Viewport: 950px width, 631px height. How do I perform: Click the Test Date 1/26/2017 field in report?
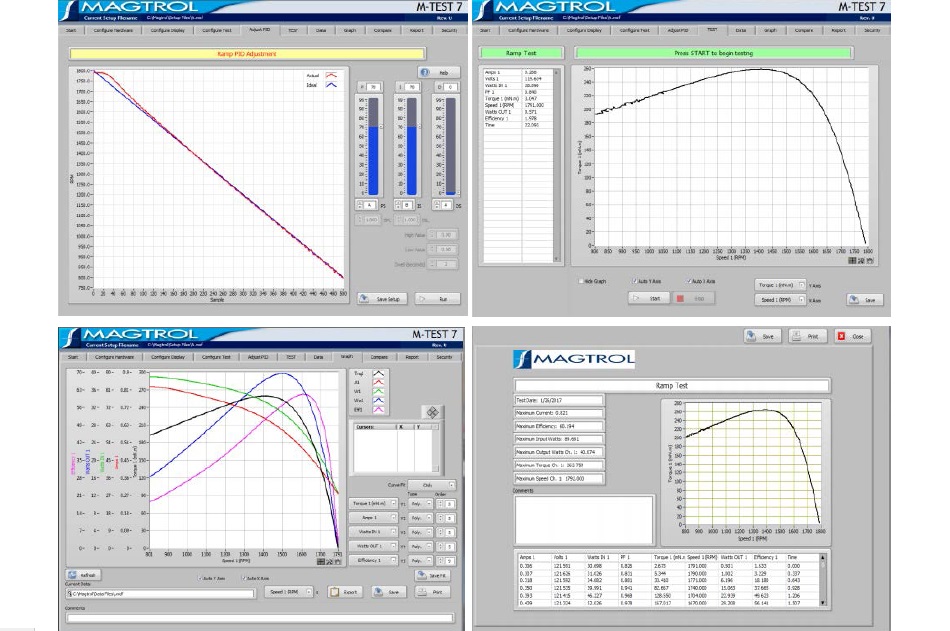coord(559,400)
